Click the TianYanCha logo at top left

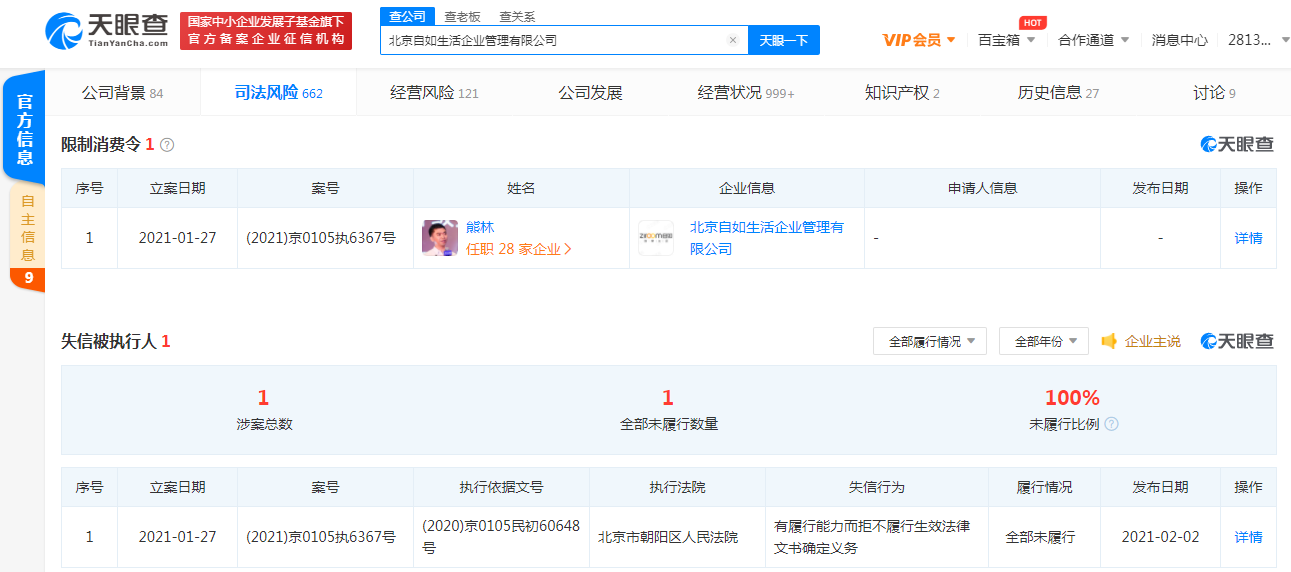click(106, 30)
